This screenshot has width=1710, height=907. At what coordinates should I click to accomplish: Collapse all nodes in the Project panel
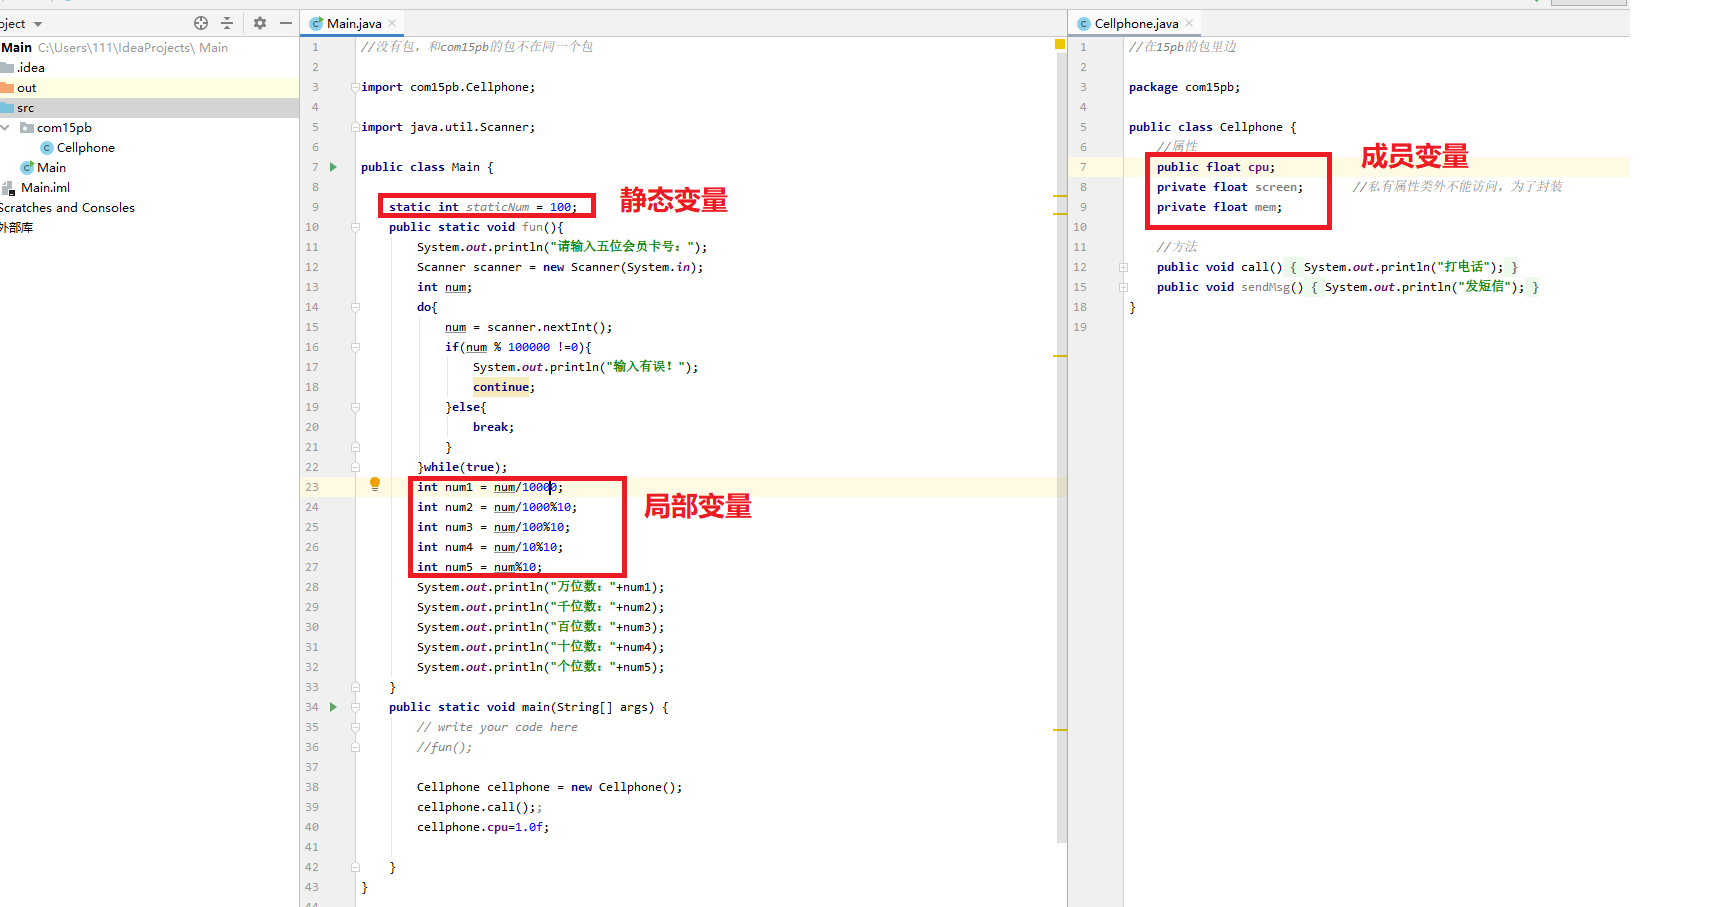227,23
